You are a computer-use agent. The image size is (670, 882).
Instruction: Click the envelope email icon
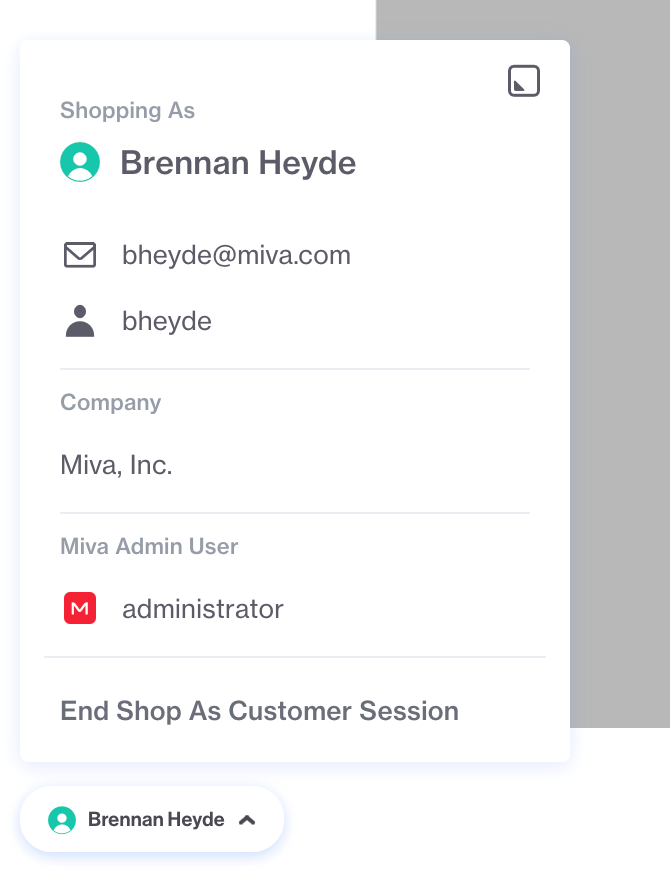[80, 255]
